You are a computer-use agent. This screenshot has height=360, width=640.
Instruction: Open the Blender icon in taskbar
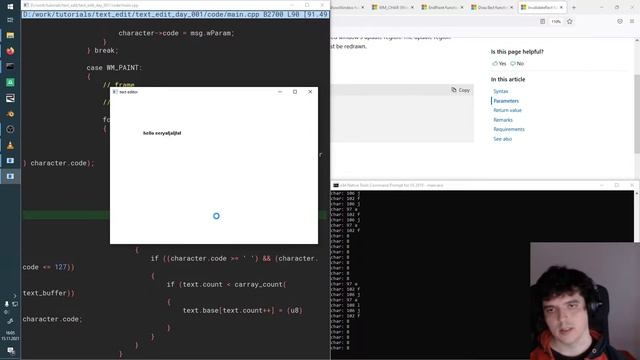coord(10,114)
